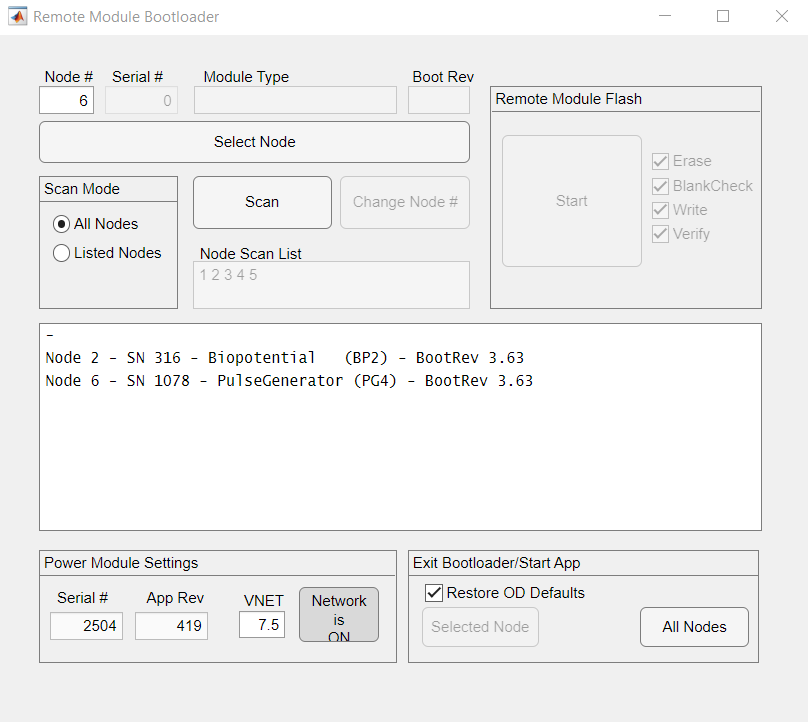Click the Change Node # button

405,202
